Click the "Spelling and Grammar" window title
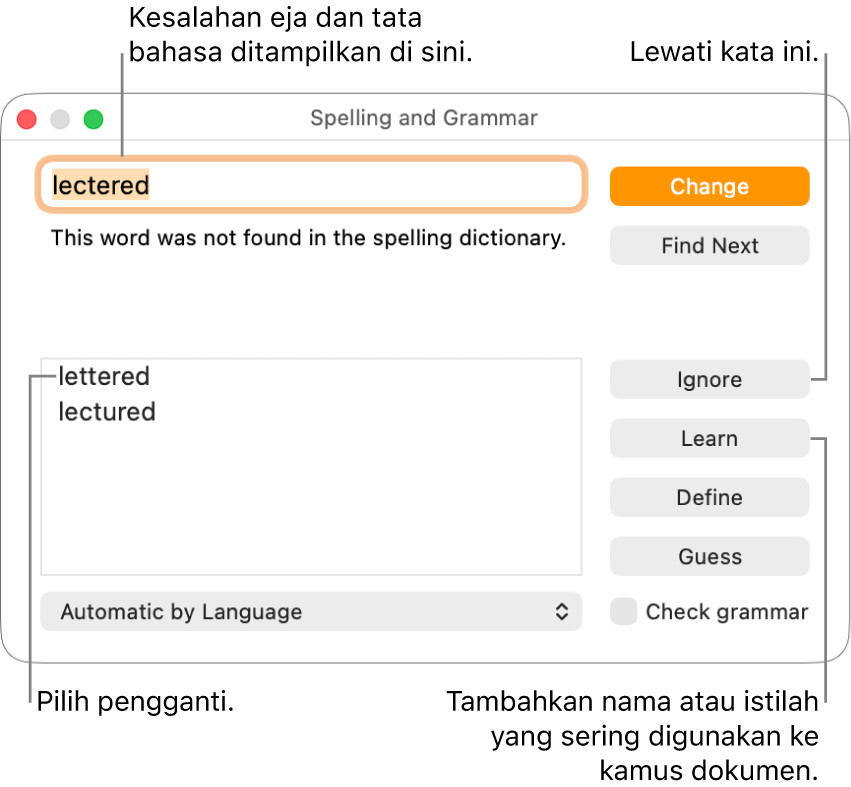Image resolution: width=851 pixels, height=787 pixels. (424, 118)
